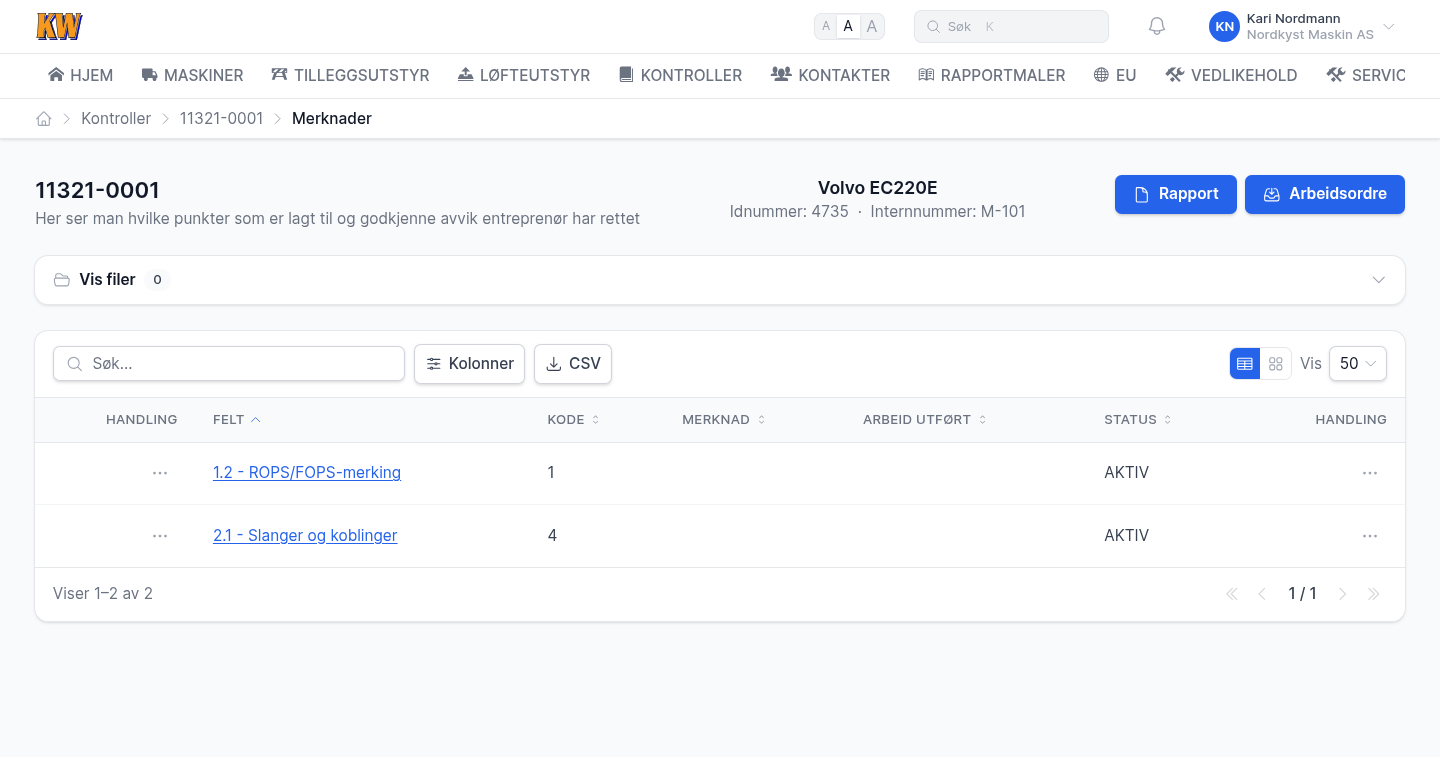The height and width of the screenshot is (757, 1440).
Task: Click the Rapport button
Action: point(1176,194)
